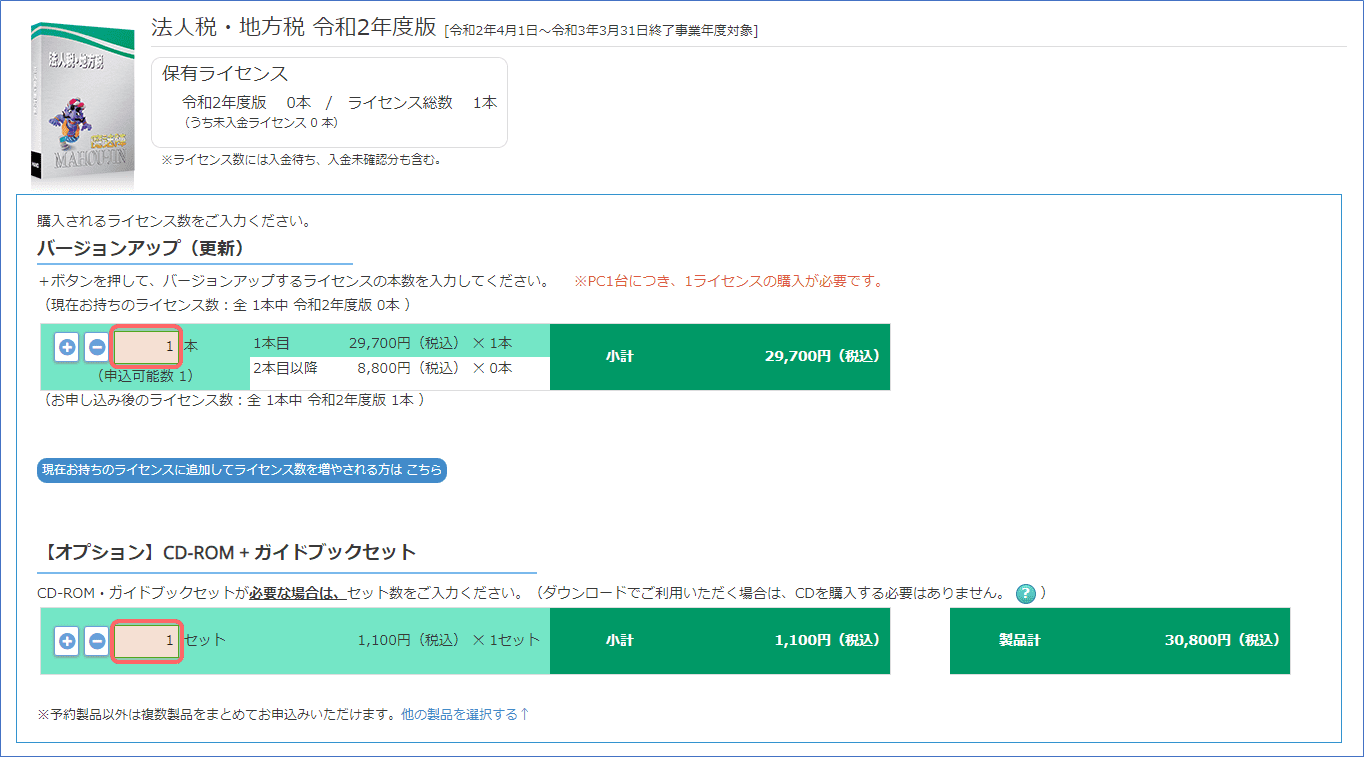
Task: Click the red PC1台につき license notice
Action: click(729, 281)
